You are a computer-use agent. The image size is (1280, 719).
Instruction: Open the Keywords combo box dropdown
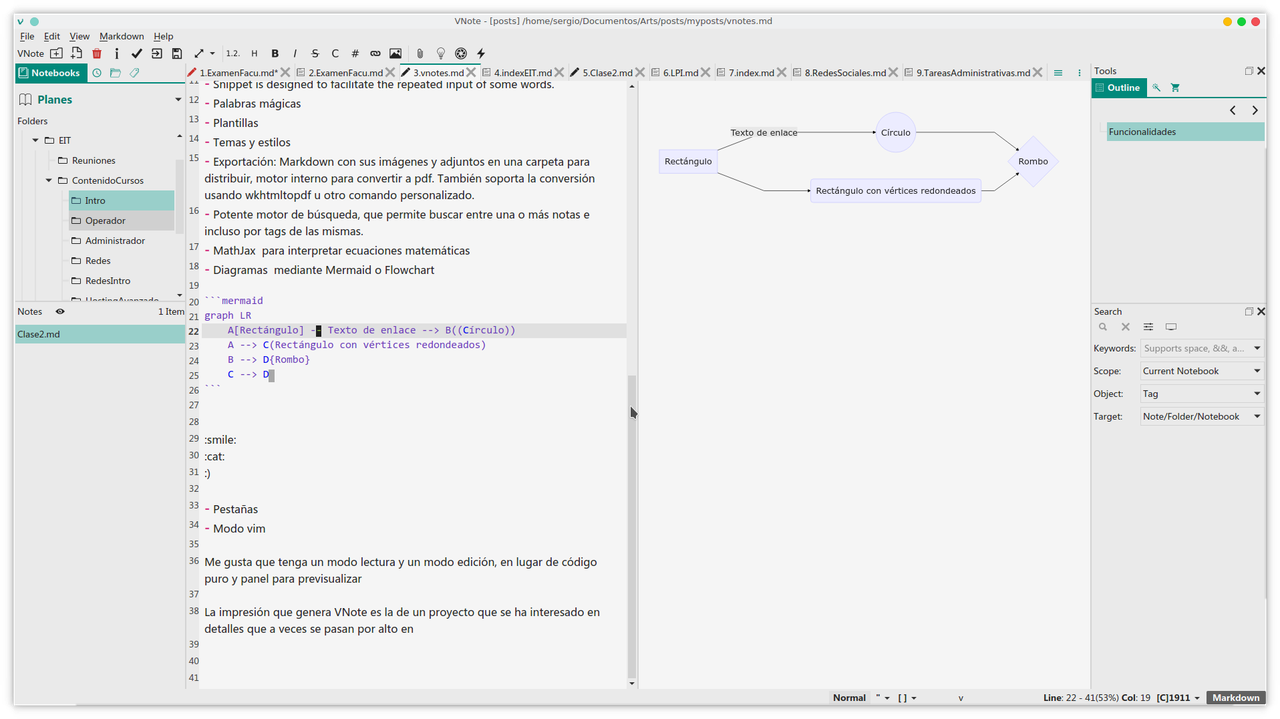(x=1257, y=348)
